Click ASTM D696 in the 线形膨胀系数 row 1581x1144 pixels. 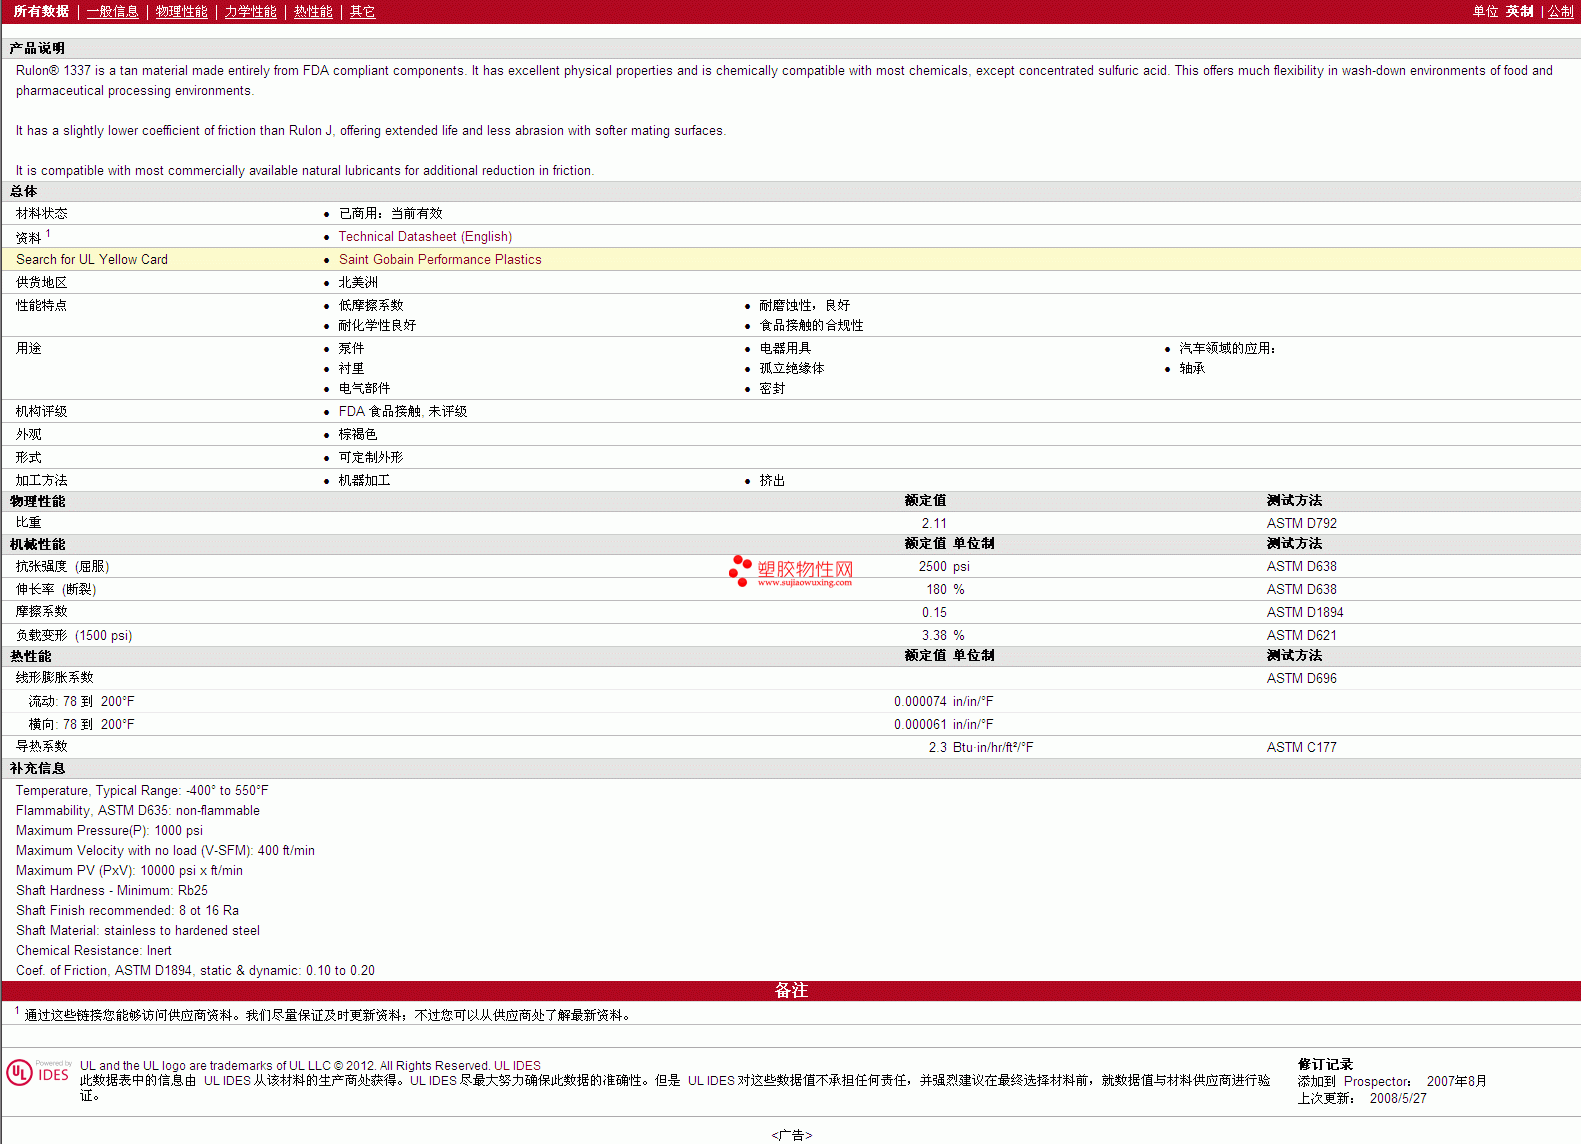[1301, 679]
